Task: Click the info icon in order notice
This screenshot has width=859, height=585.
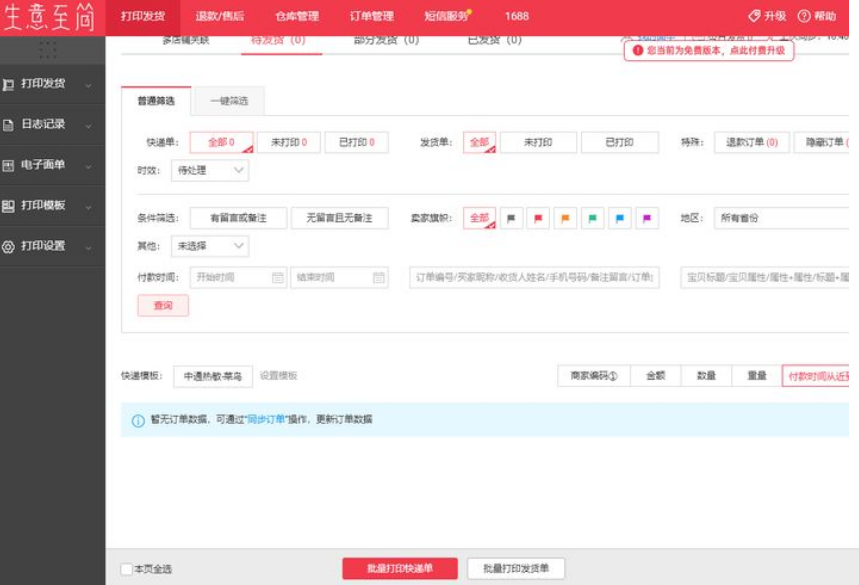Action: pos(138,420)
